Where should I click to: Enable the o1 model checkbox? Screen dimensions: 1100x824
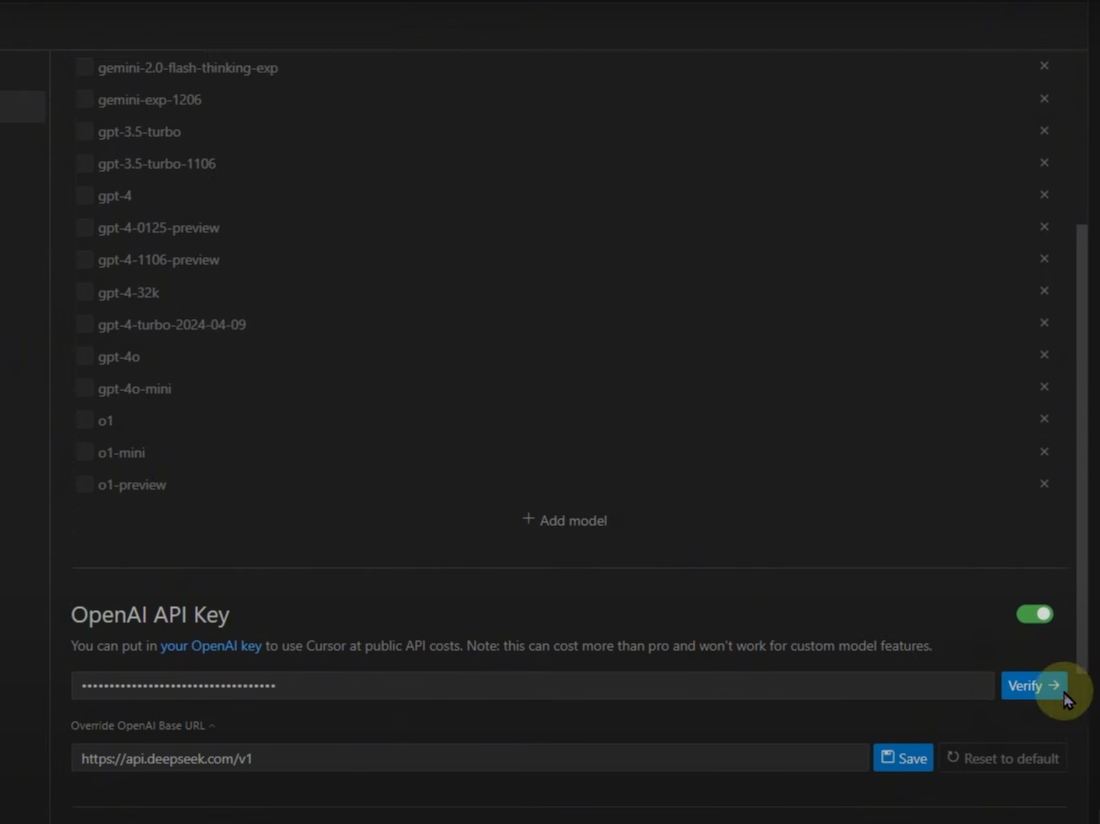coord(84,421)
